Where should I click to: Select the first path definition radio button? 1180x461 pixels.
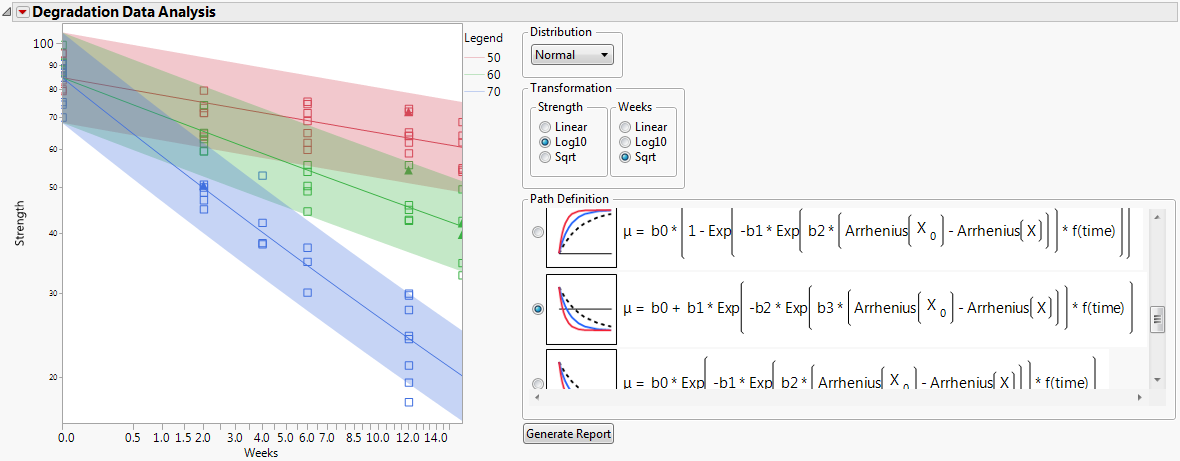[x=538, y=232]
